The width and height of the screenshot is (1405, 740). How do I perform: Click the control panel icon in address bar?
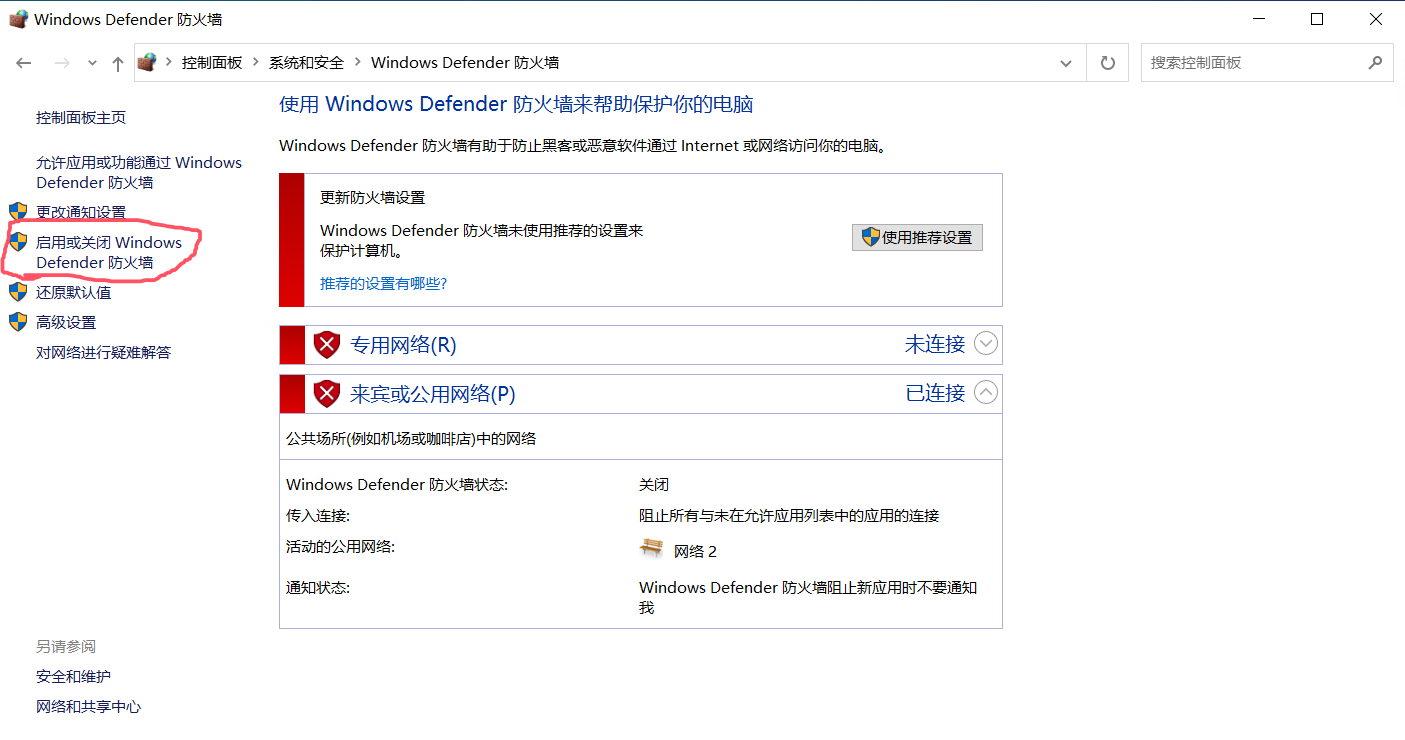[x=147, y=62]
